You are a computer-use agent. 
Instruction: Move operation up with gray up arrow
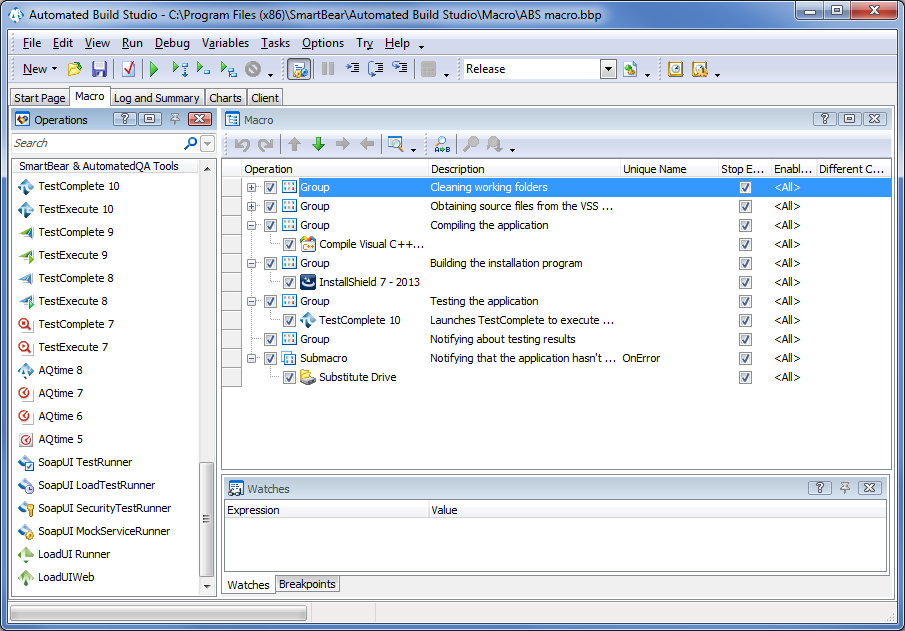(x=294, y=144)
